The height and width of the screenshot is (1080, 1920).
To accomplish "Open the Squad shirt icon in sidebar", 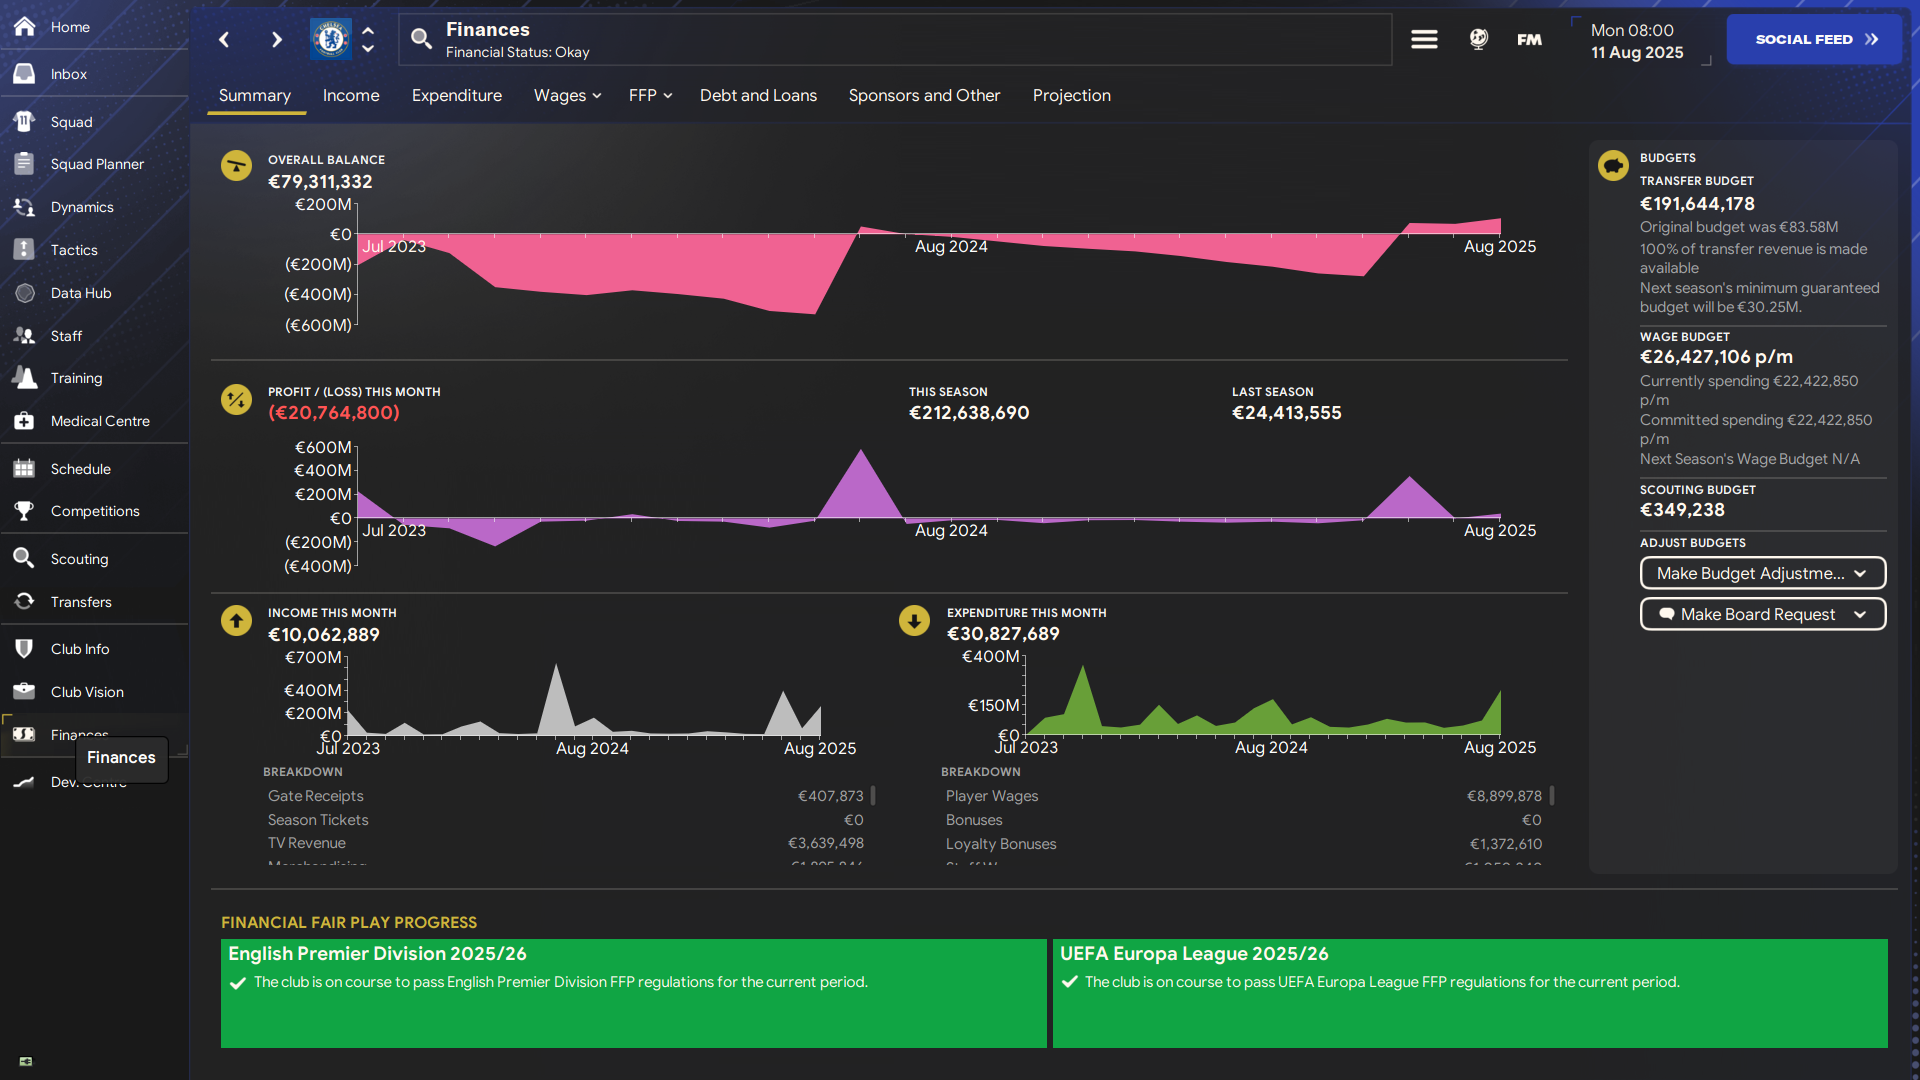I will [x=24, y=122].
